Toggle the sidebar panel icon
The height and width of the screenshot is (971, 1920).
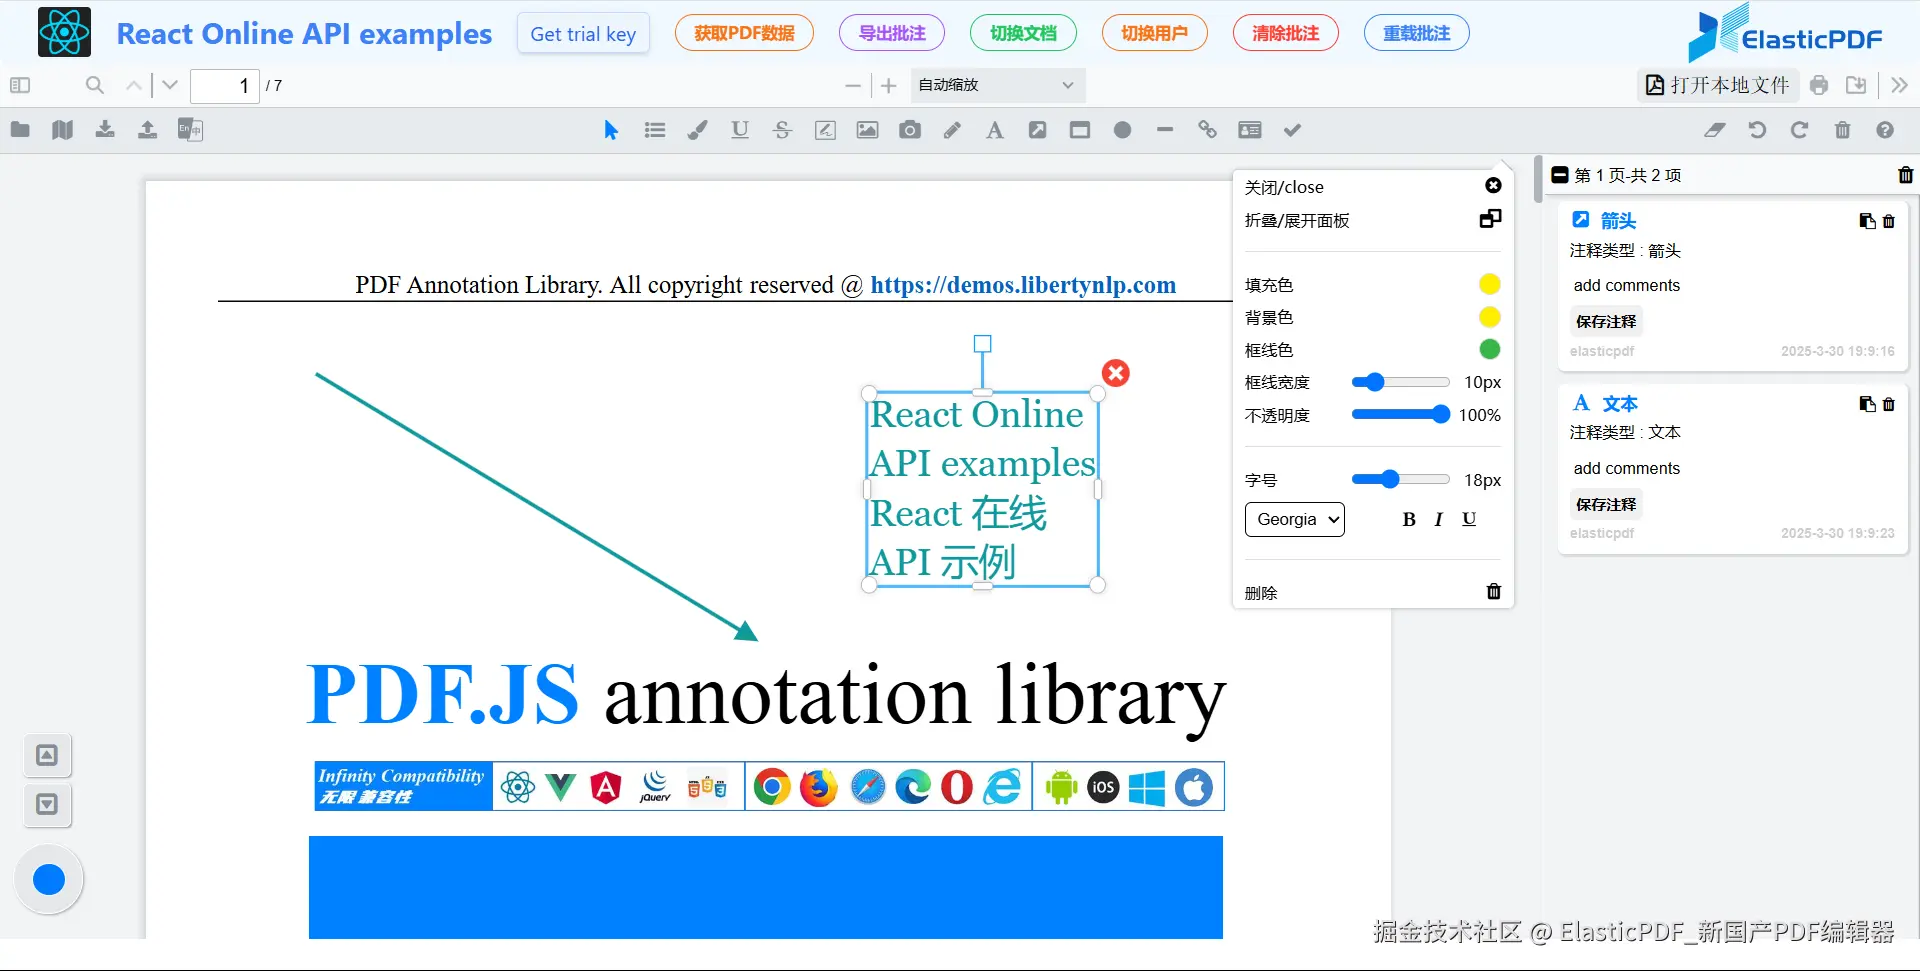point(20,85)
